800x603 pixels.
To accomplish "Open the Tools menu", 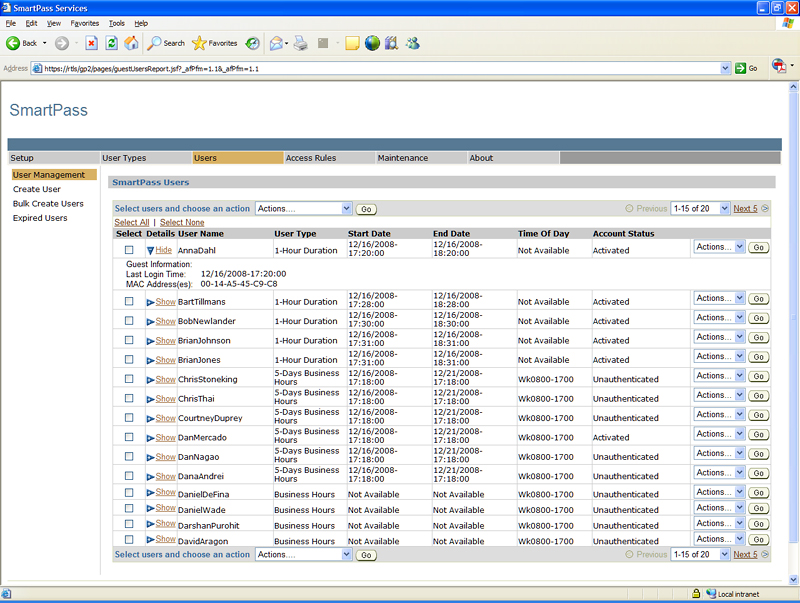I will pos(116,23).
